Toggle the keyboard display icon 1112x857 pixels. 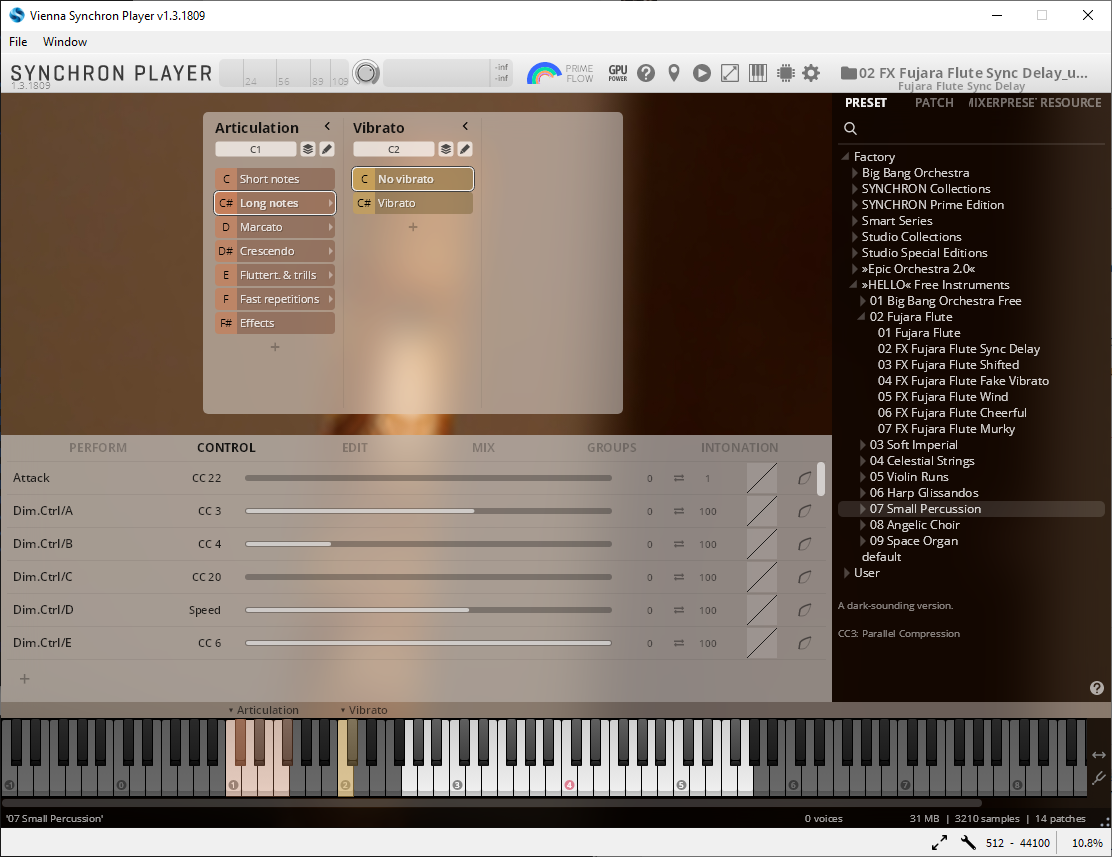(x=757, y=72)
